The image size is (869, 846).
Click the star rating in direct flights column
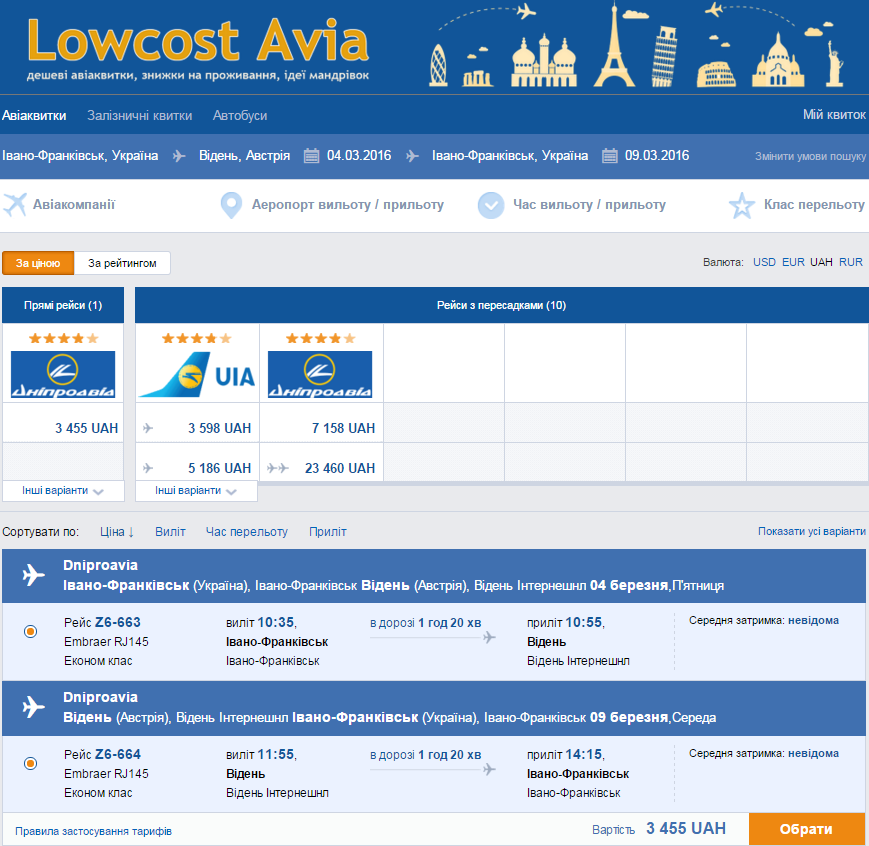coord(64,338)
